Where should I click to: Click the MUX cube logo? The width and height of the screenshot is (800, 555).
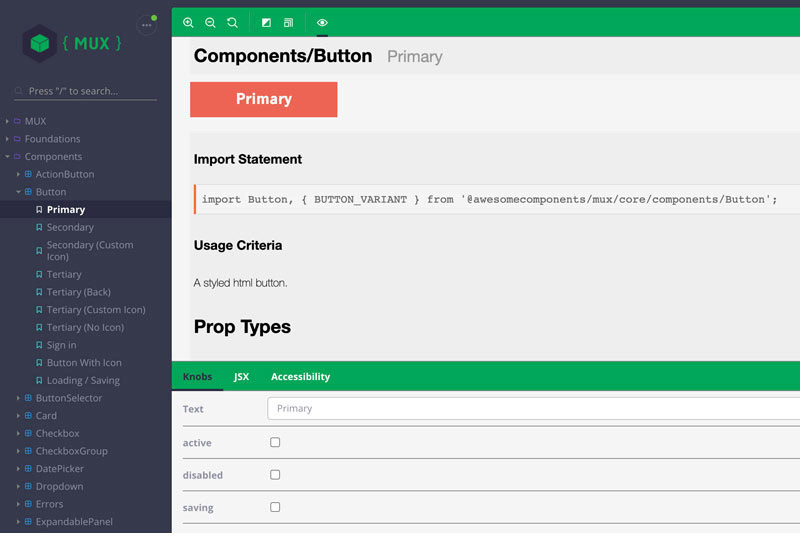pos(40,43)
